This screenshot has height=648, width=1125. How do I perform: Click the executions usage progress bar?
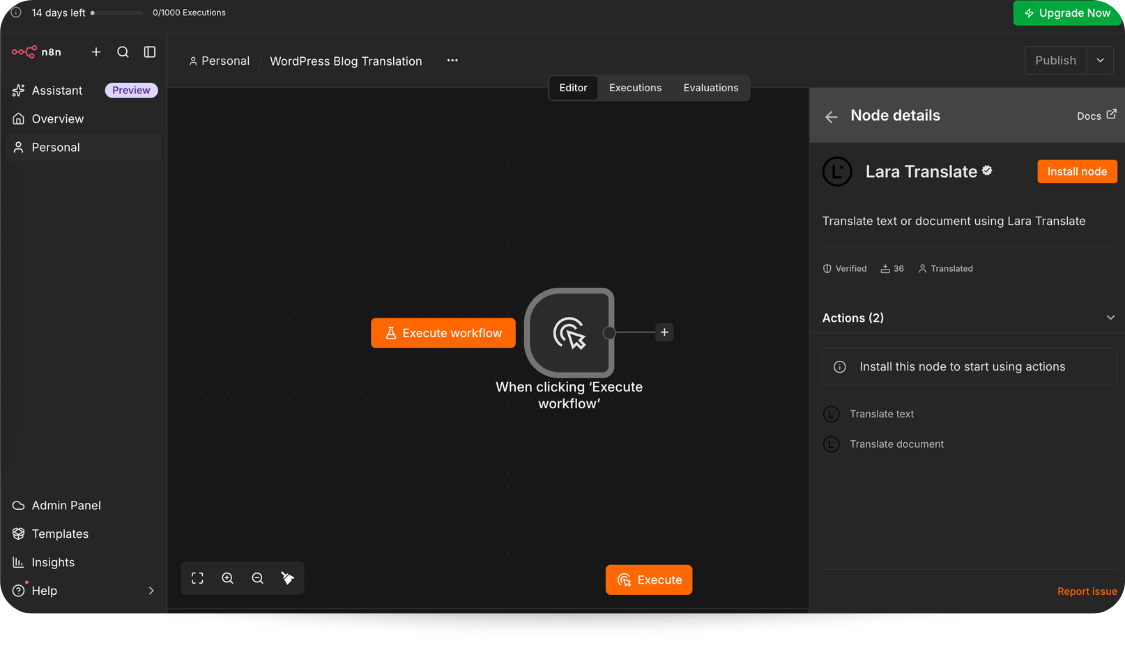[116, 13]
